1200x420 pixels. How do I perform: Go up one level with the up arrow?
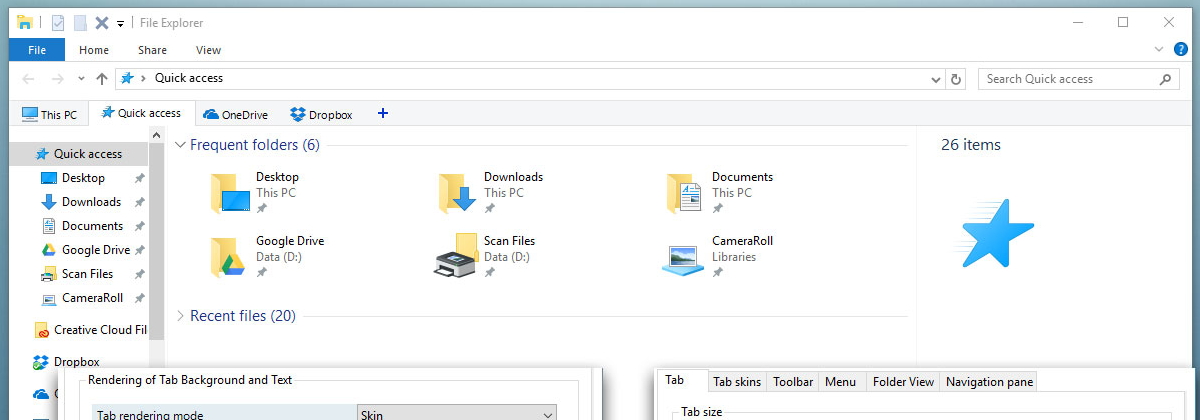102,79
